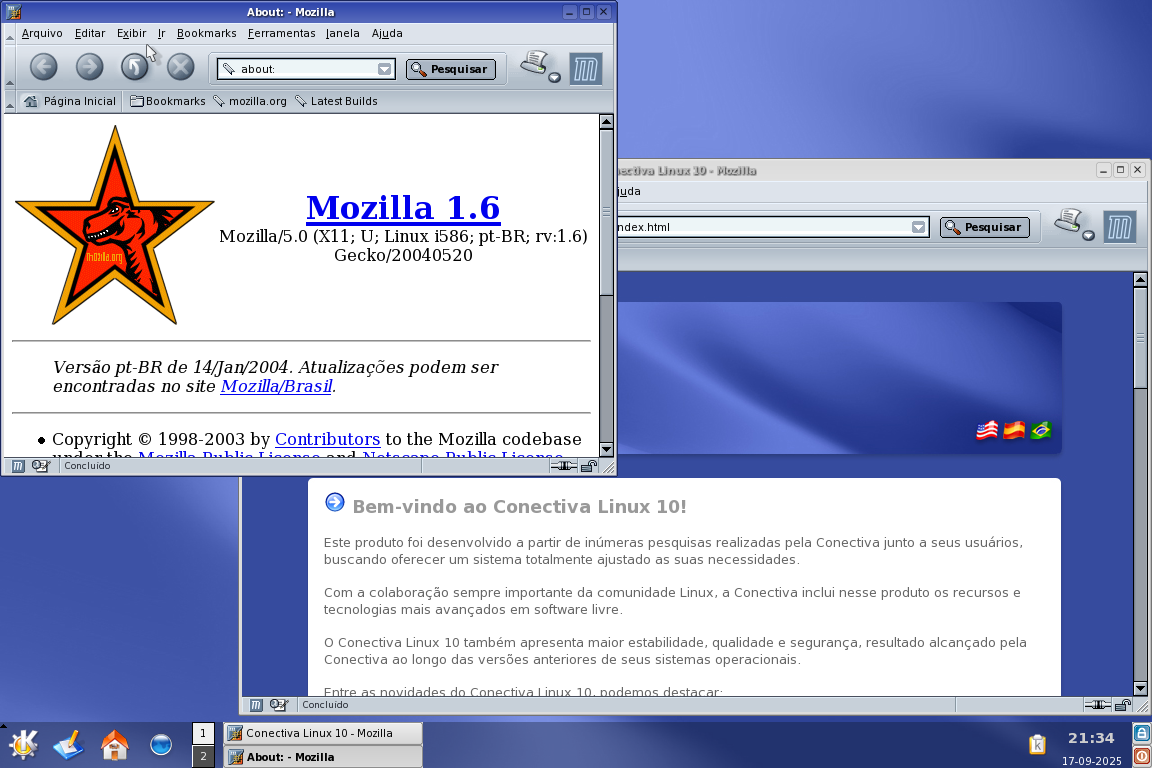1152x768 pixels.
Task: Open the Ferramentas menu
Action: click(281, 33)
